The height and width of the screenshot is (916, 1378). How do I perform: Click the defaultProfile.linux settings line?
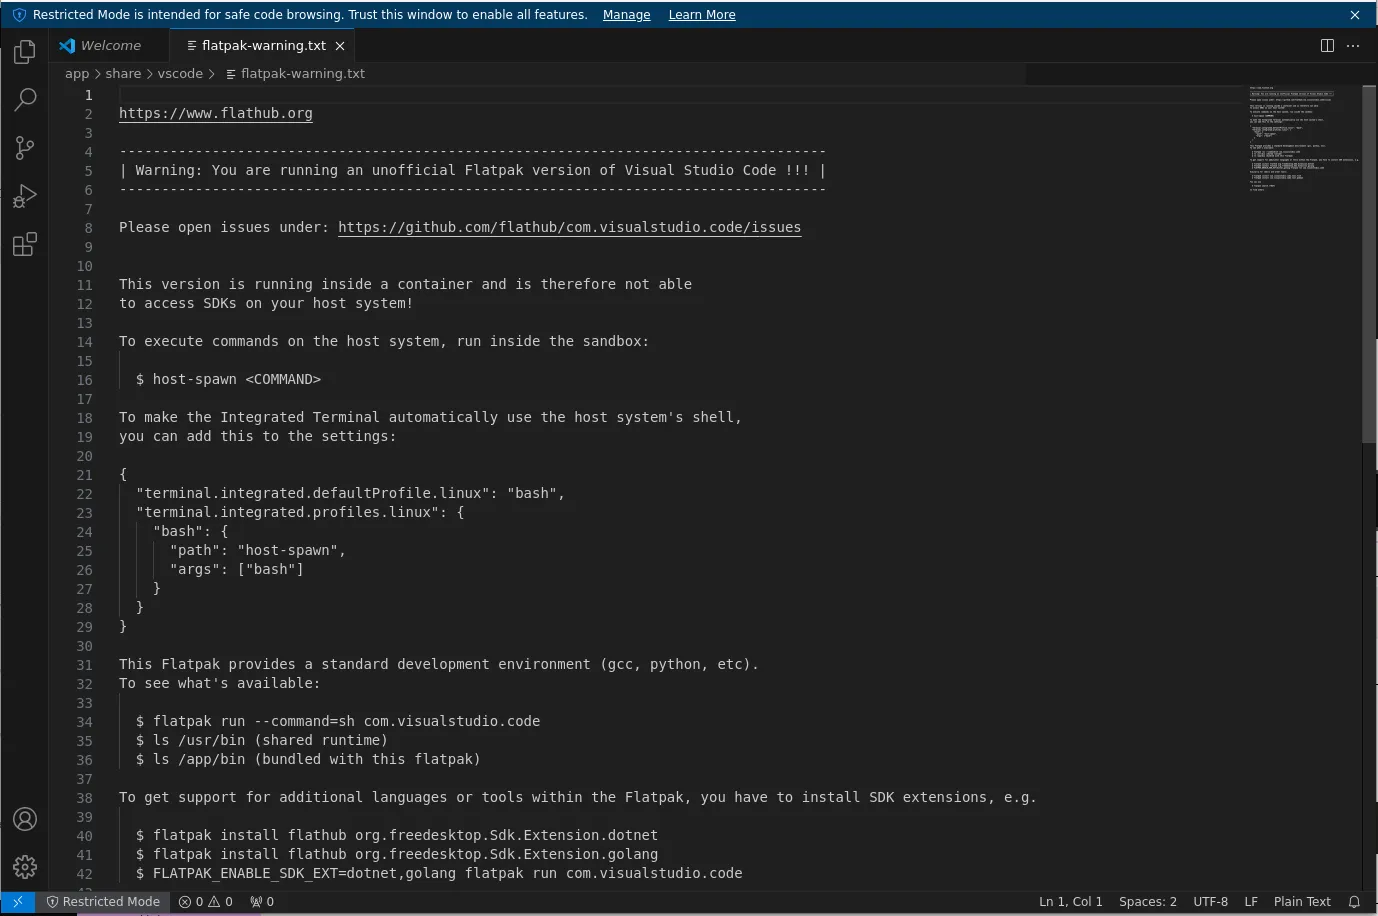point(351,493)
